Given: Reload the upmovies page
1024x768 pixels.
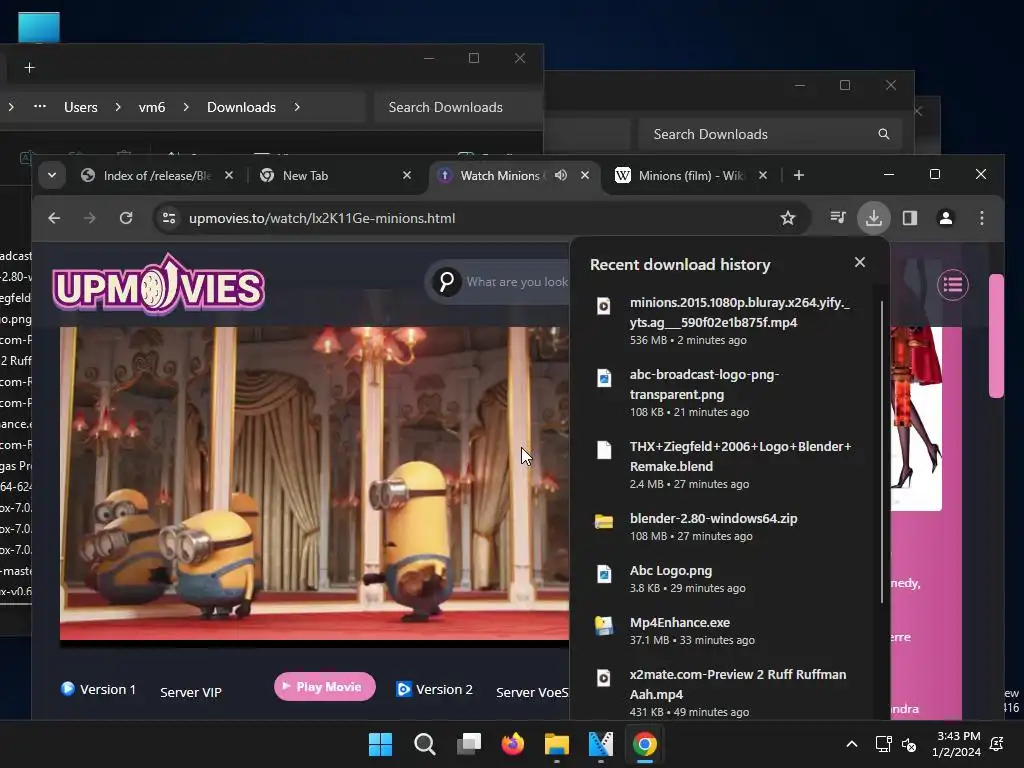Looking at the screenshot, I should tap(126, 218).
